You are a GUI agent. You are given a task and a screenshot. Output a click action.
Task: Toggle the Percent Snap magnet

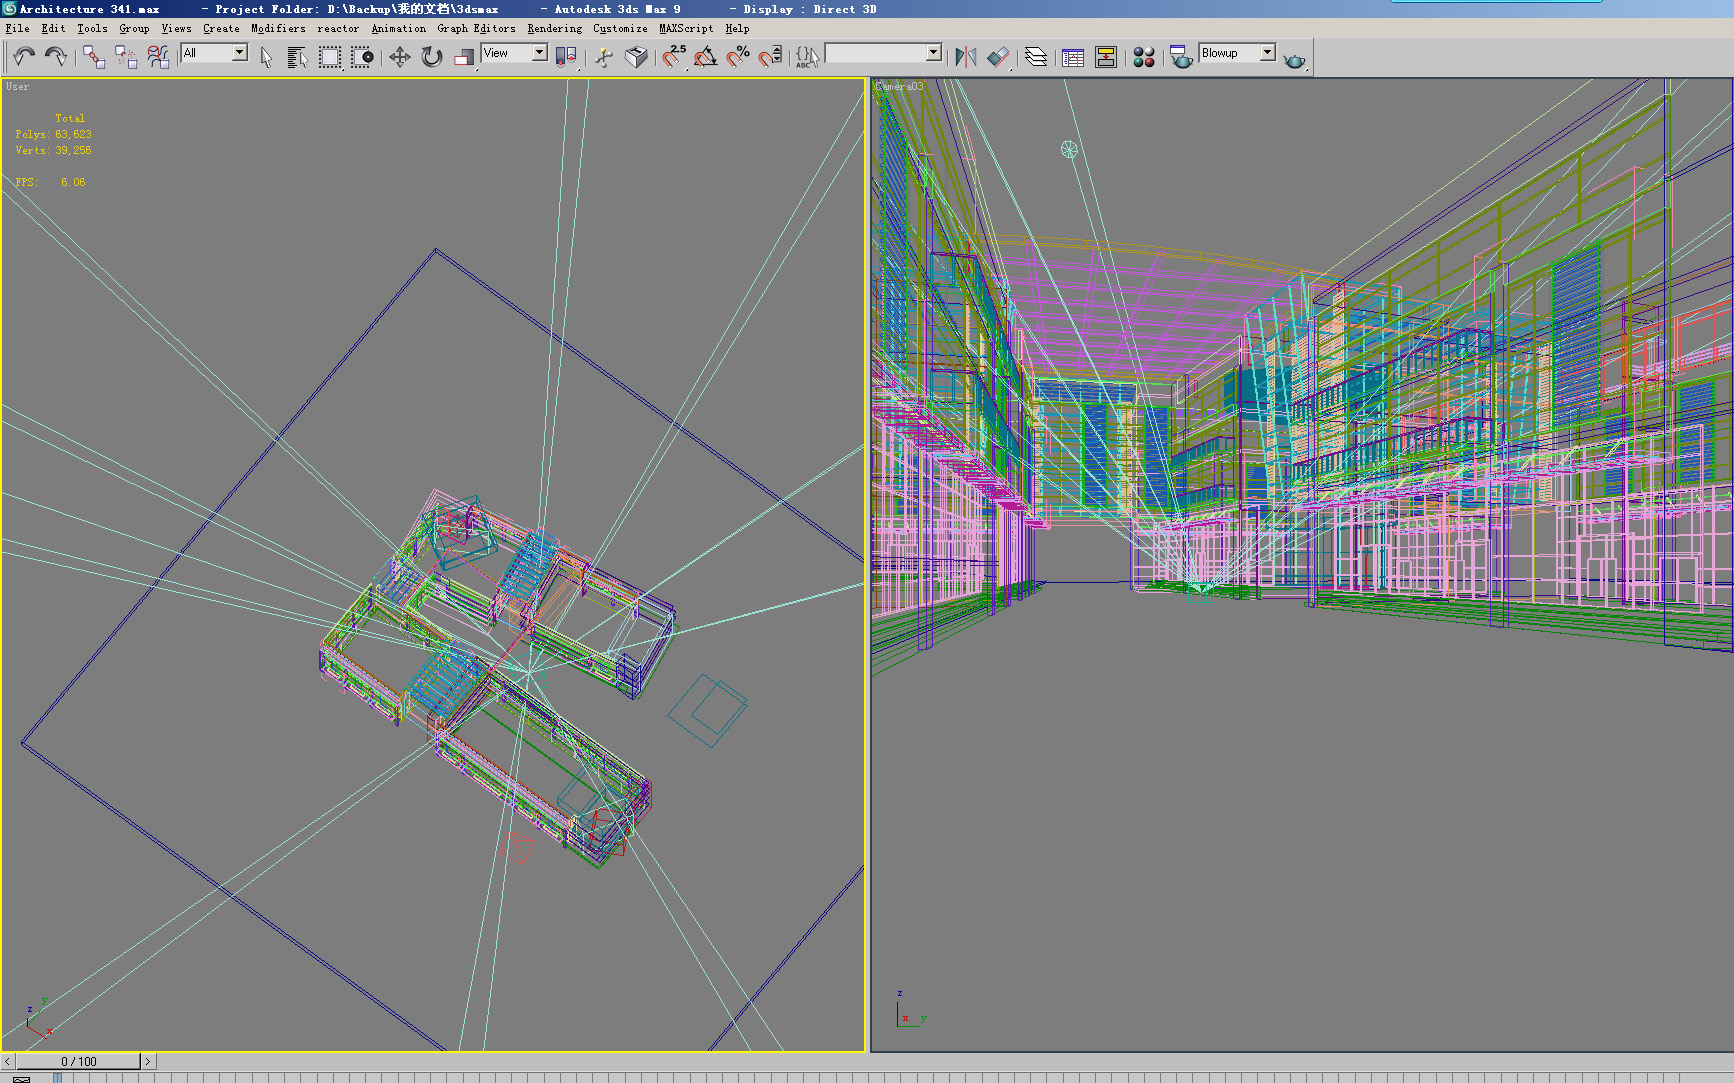coord(738,57)
